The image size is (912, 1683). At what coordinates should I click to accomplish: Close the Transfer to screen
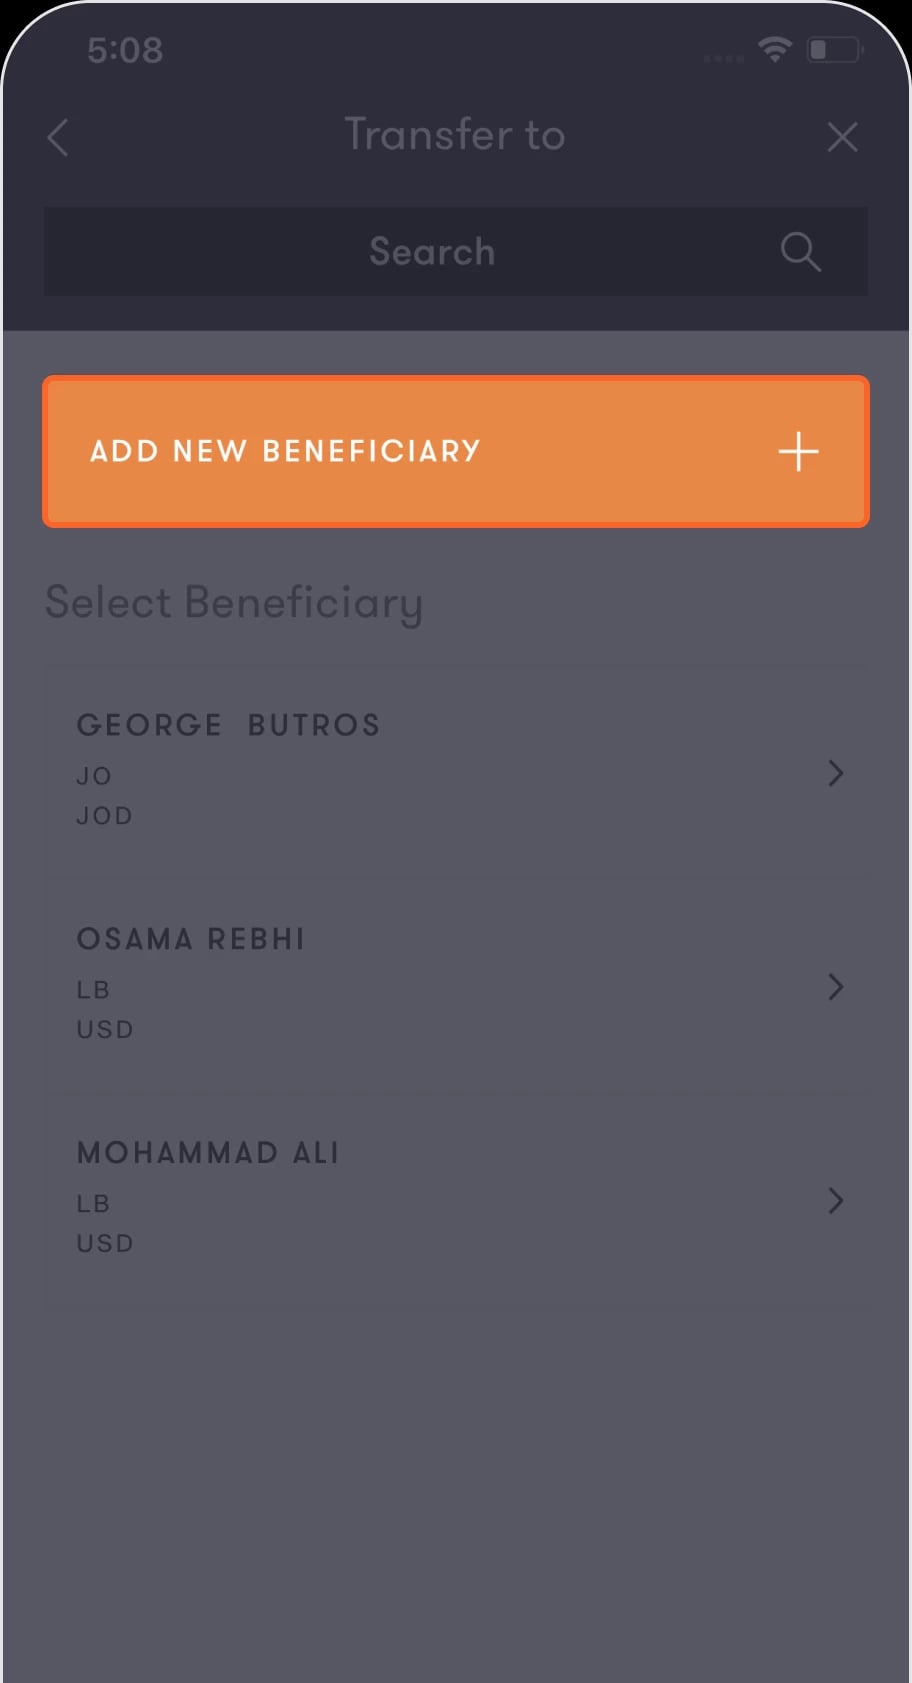(x=842, y=137)
